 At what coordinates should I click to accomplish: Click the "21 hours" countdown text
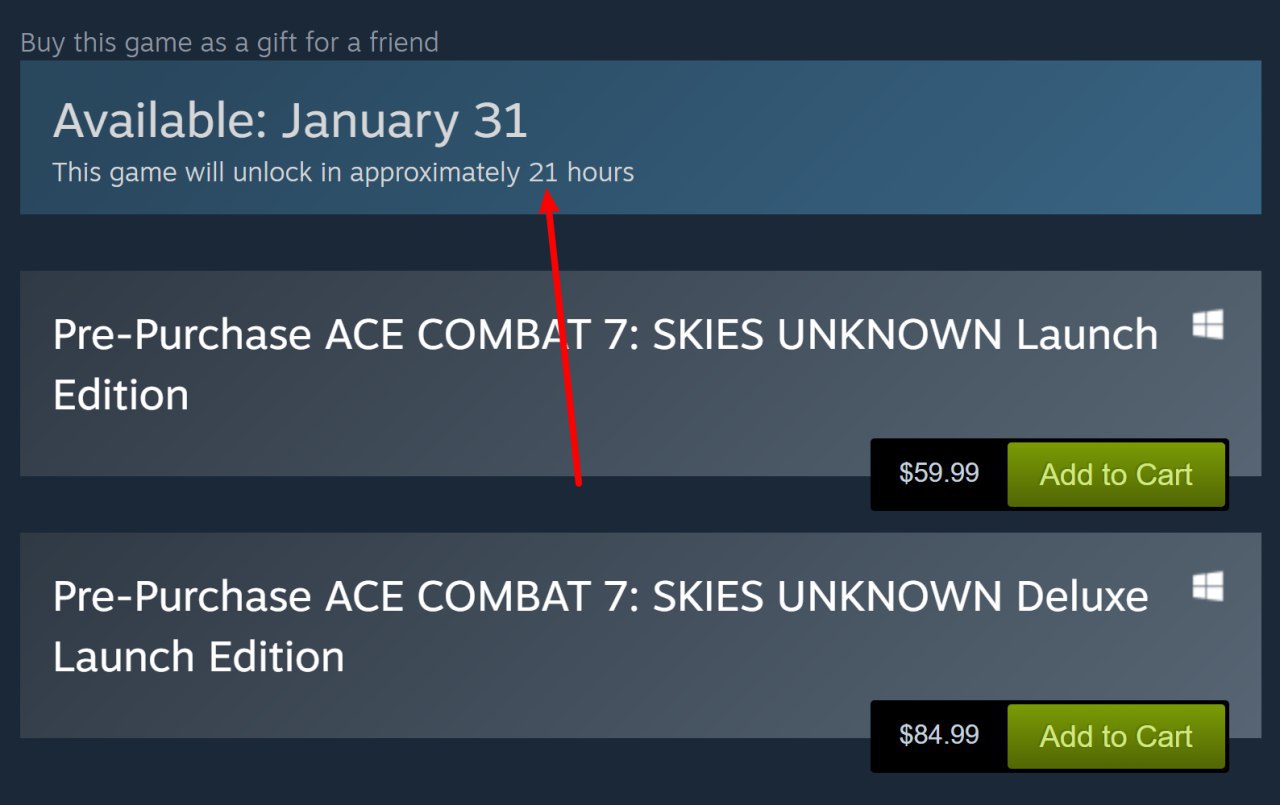click(x=581, y=173)
